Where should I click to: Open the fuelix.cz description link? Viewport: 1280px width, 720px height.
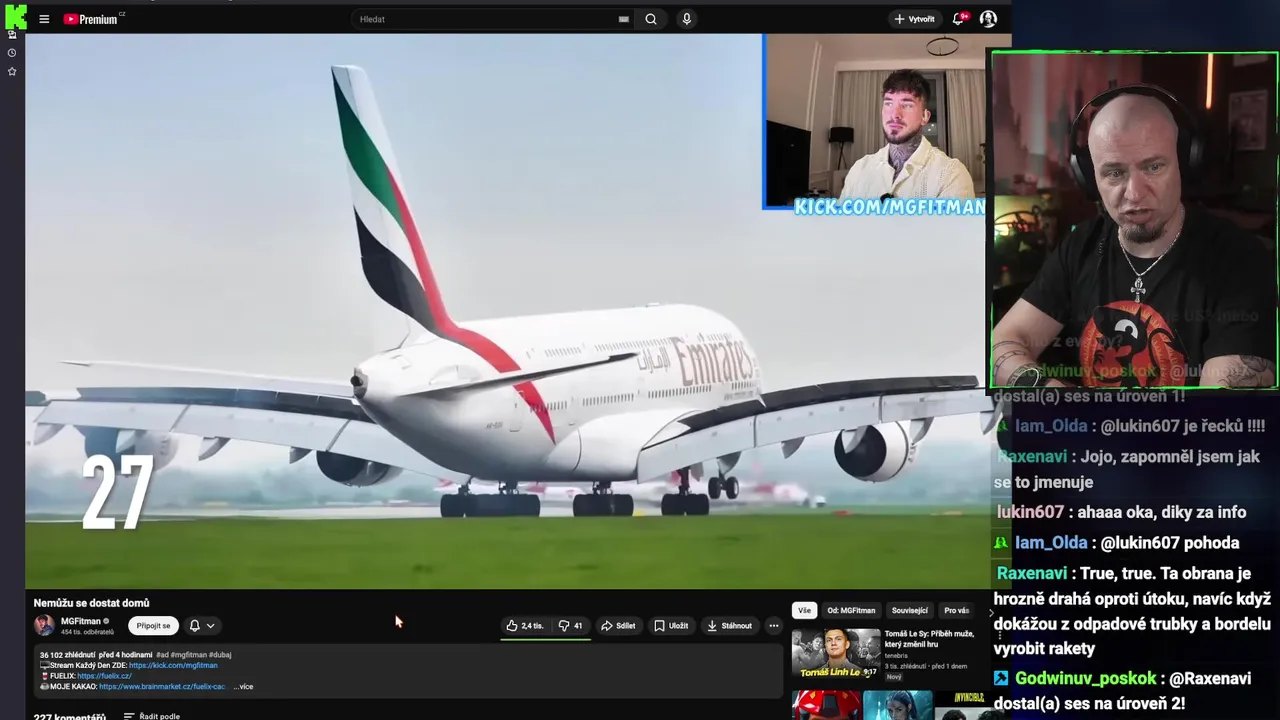tap(104, 676)
